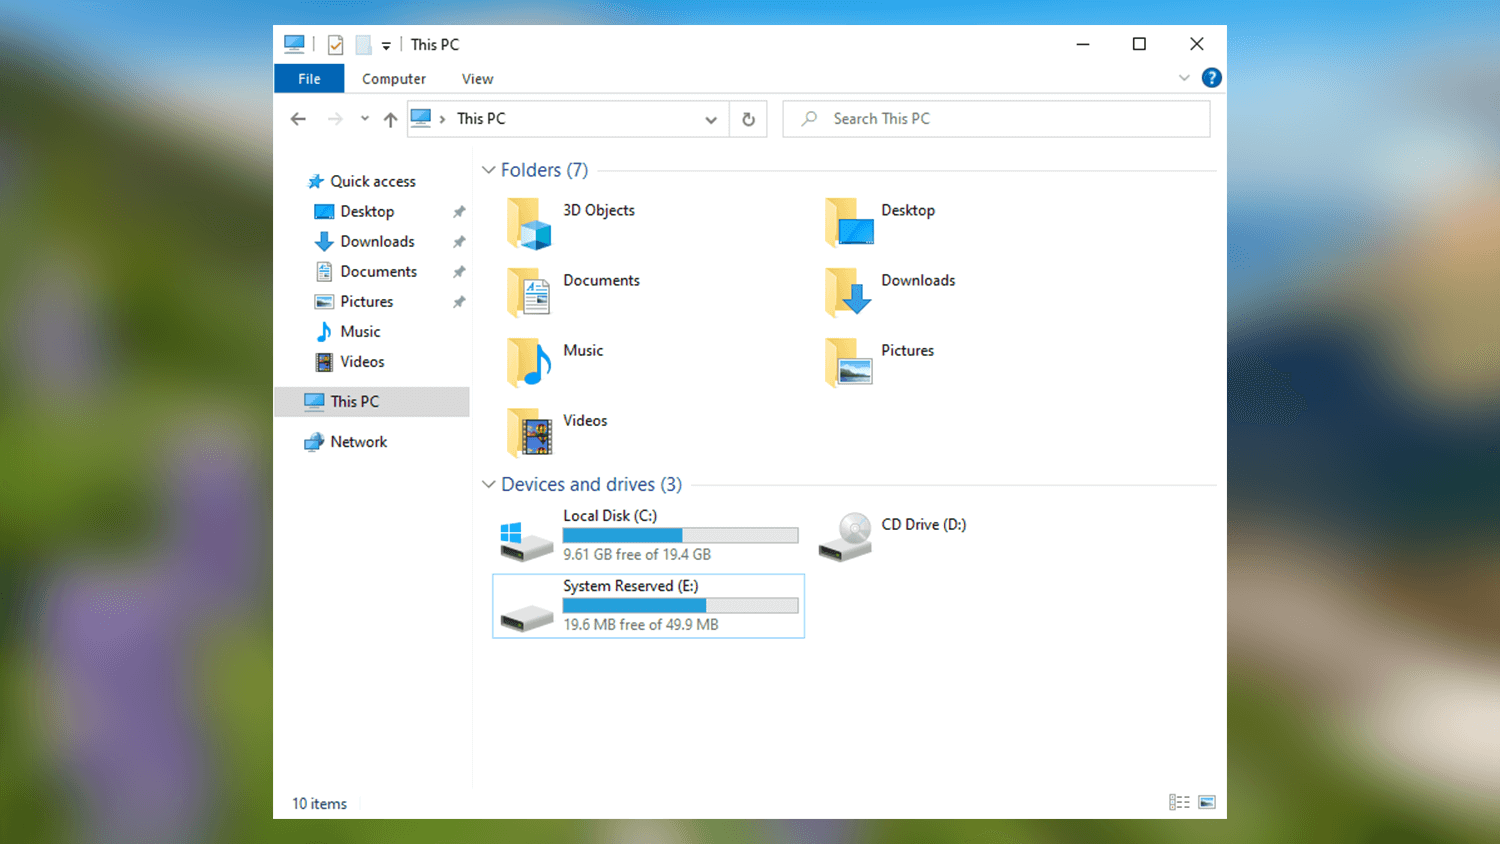This screenshot has height=844, width=1500.
Task: Collapse the Devices and drives section
Action: [488, 484]
